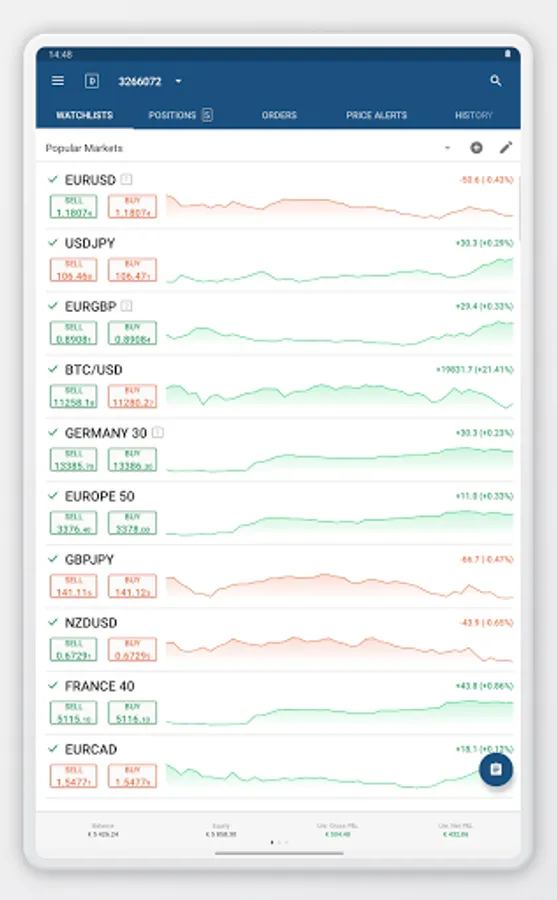Toggle the checkmark next to NZDUSD
Image resolution: width=557 pixels, height=900 pixels.
tap(53, 622)
